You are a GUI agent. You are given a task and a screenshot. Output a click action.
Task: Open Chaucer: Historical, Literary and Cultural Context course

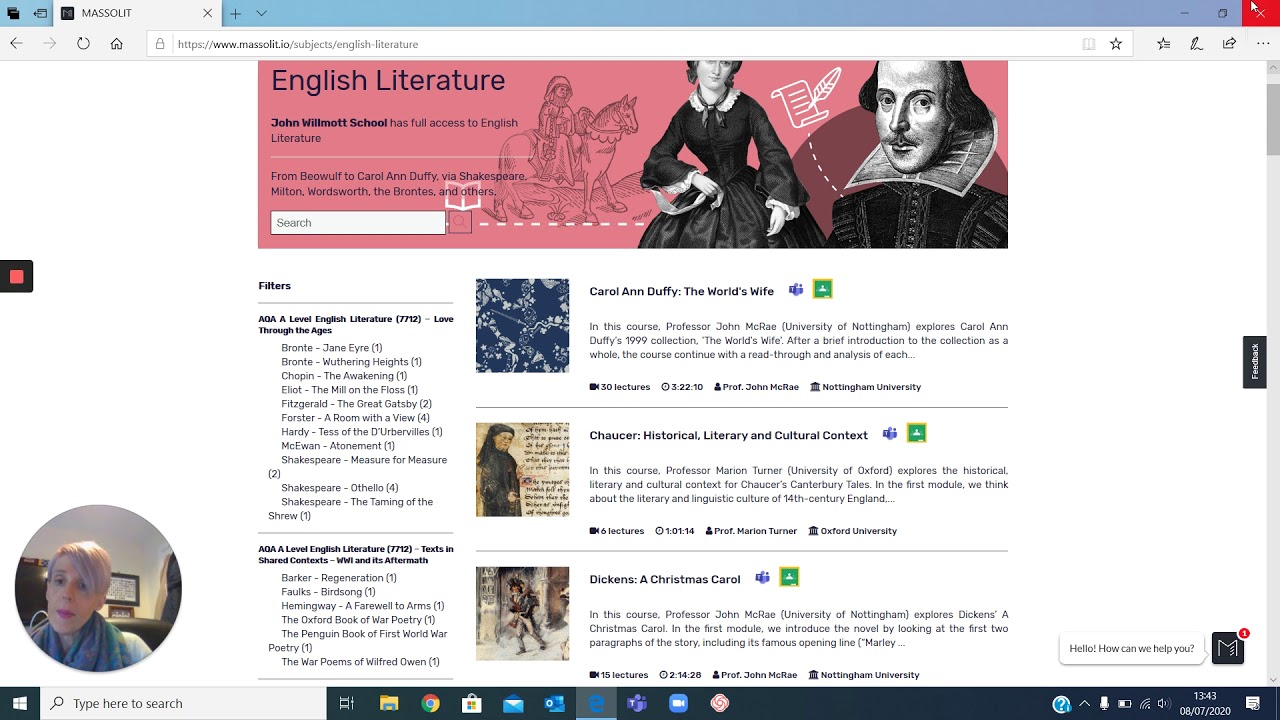click(x=728, y=435)
